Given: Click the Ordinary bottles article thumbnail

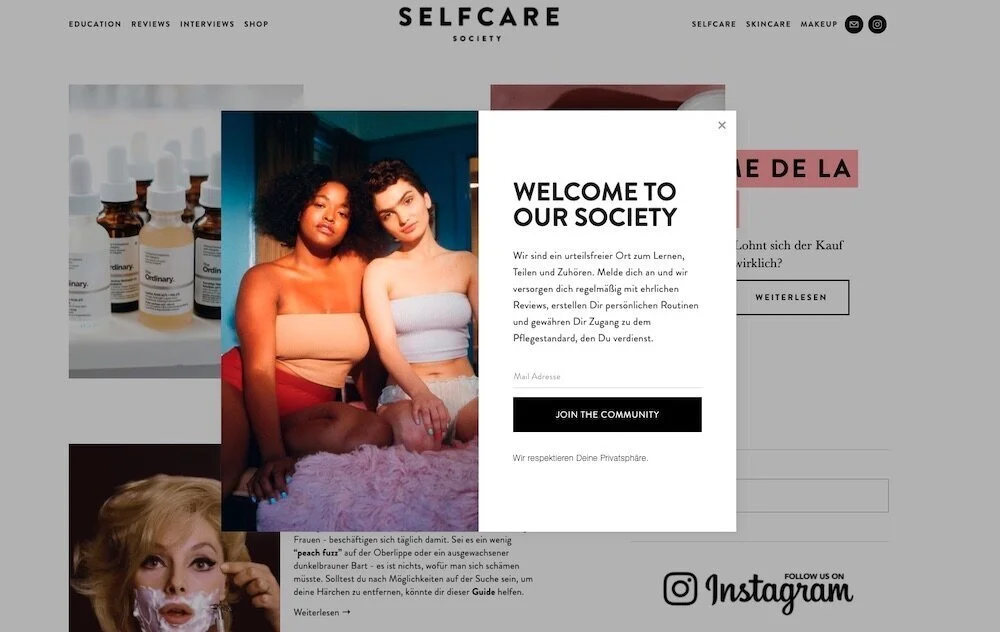Looking at the screenshot, I should [145, 231].
